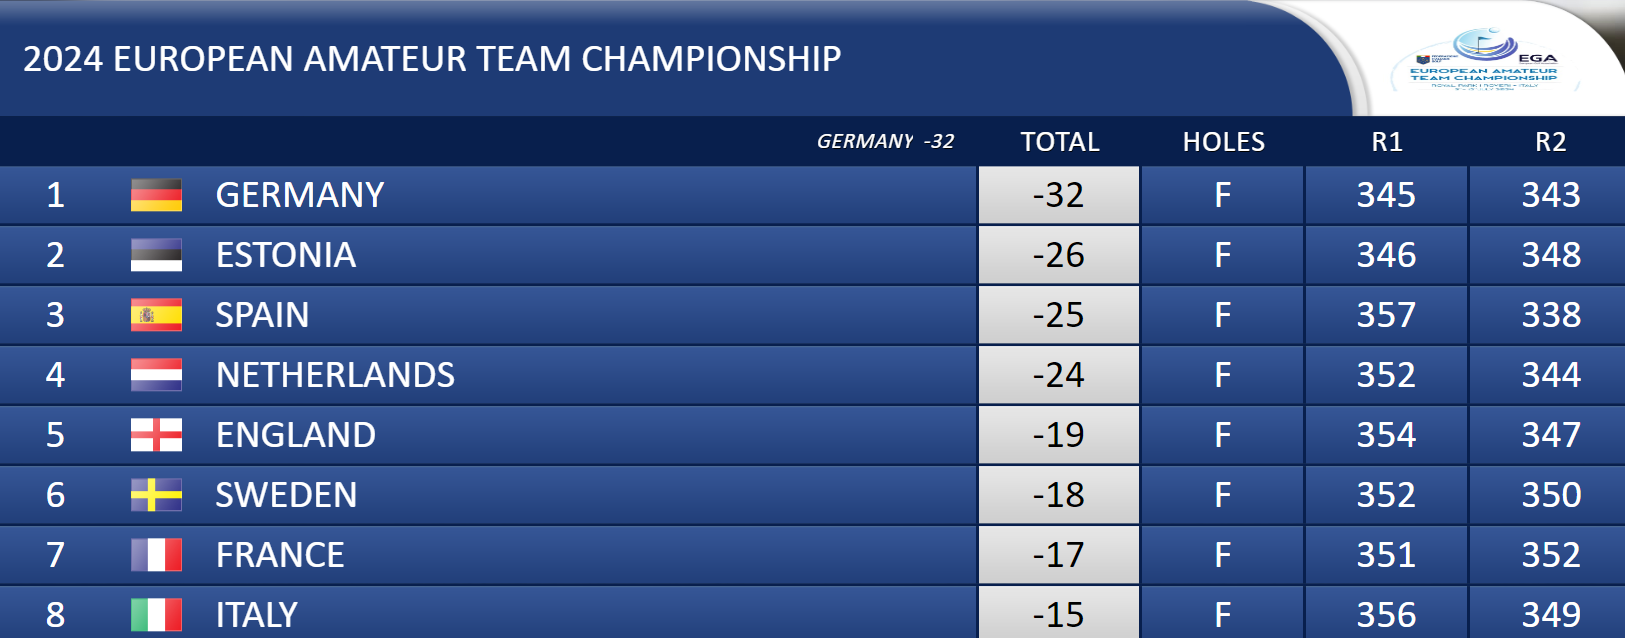The image size is (1625, 638).
Task: Open the GERMANY team row name
Action: [x=300, y=195]
